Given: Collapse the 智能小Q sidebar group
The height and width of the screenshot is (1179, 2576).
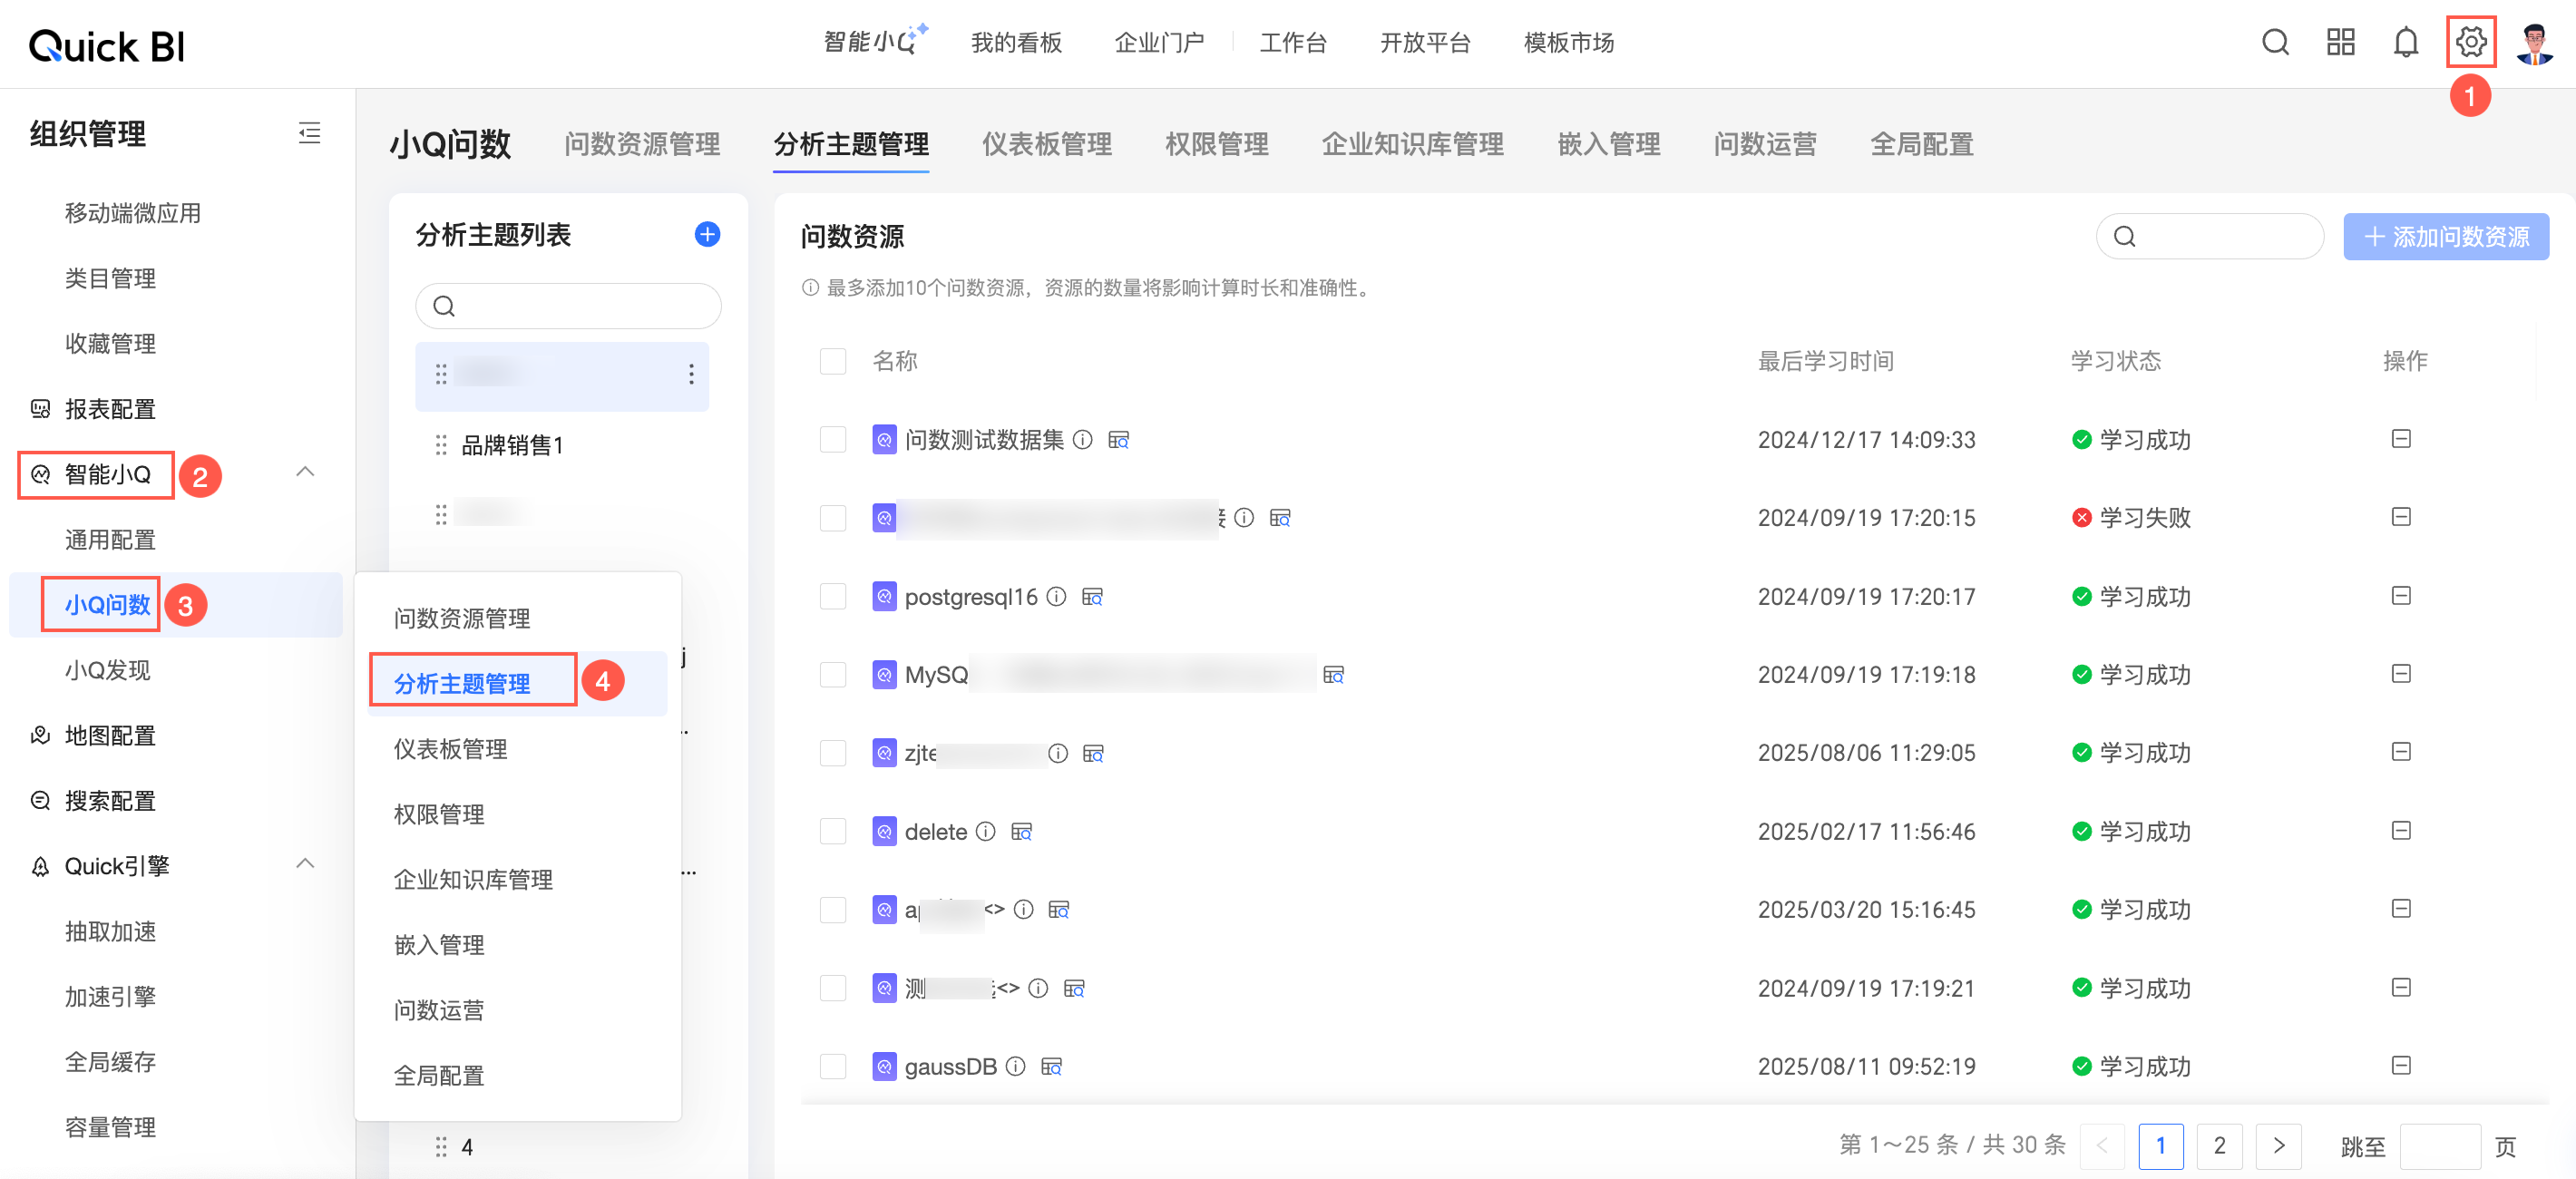Looking at the screenshot, I should click(x=306, y=472).
